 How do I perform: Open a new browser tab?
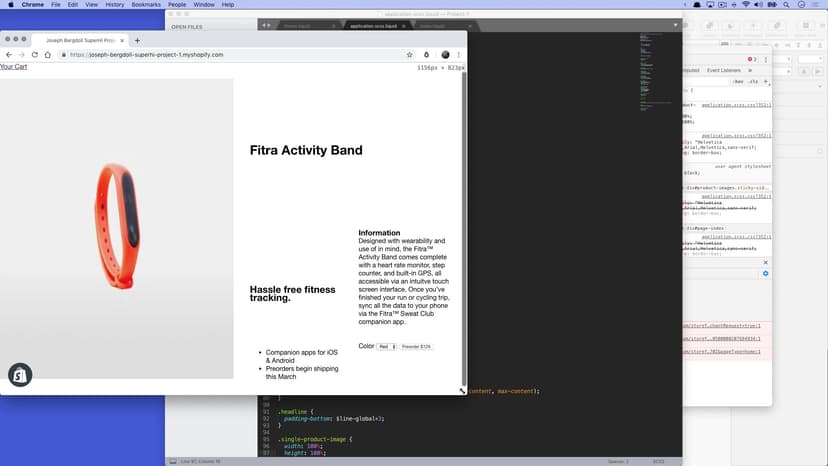coord(137,40)
